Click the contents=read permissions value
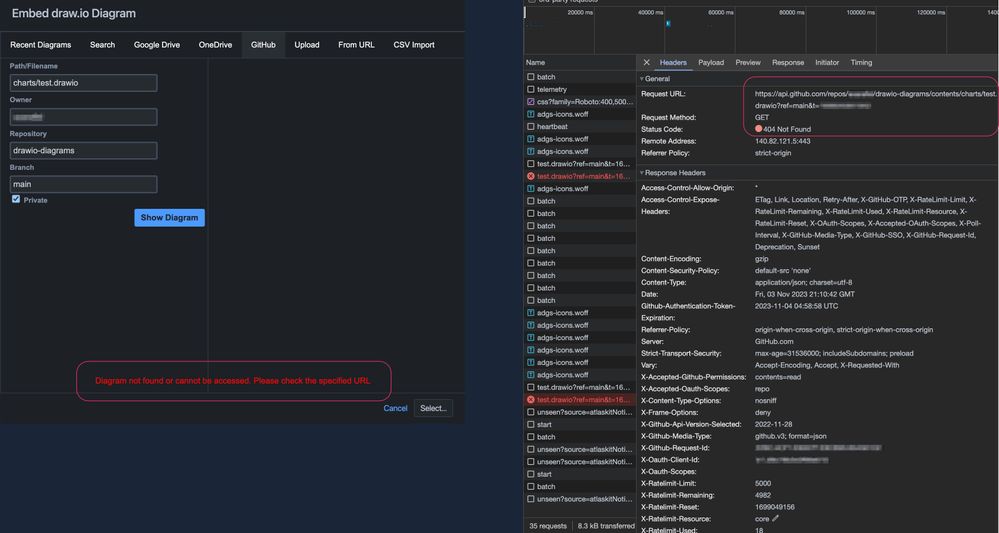Image resolution: width=999 pixels, height=533 pixels. tap(778, 377)
